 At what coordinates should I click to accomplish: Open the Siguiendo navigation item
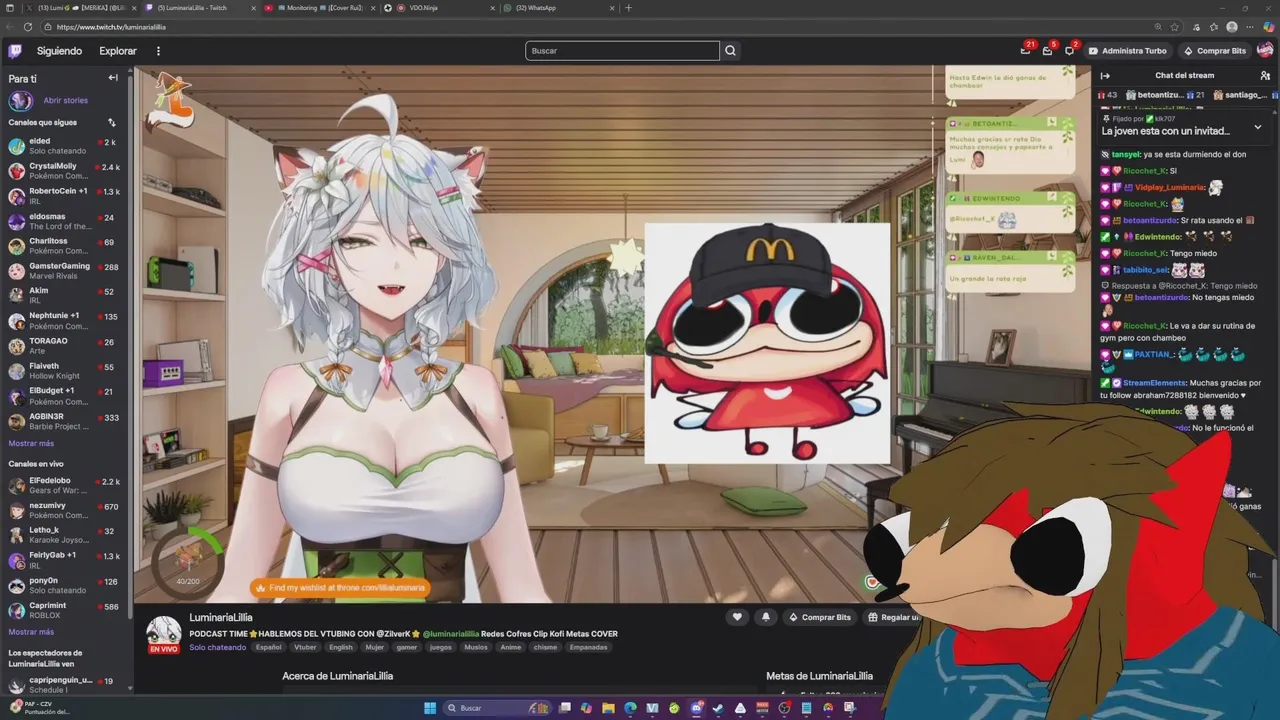[x=60, y=51]
